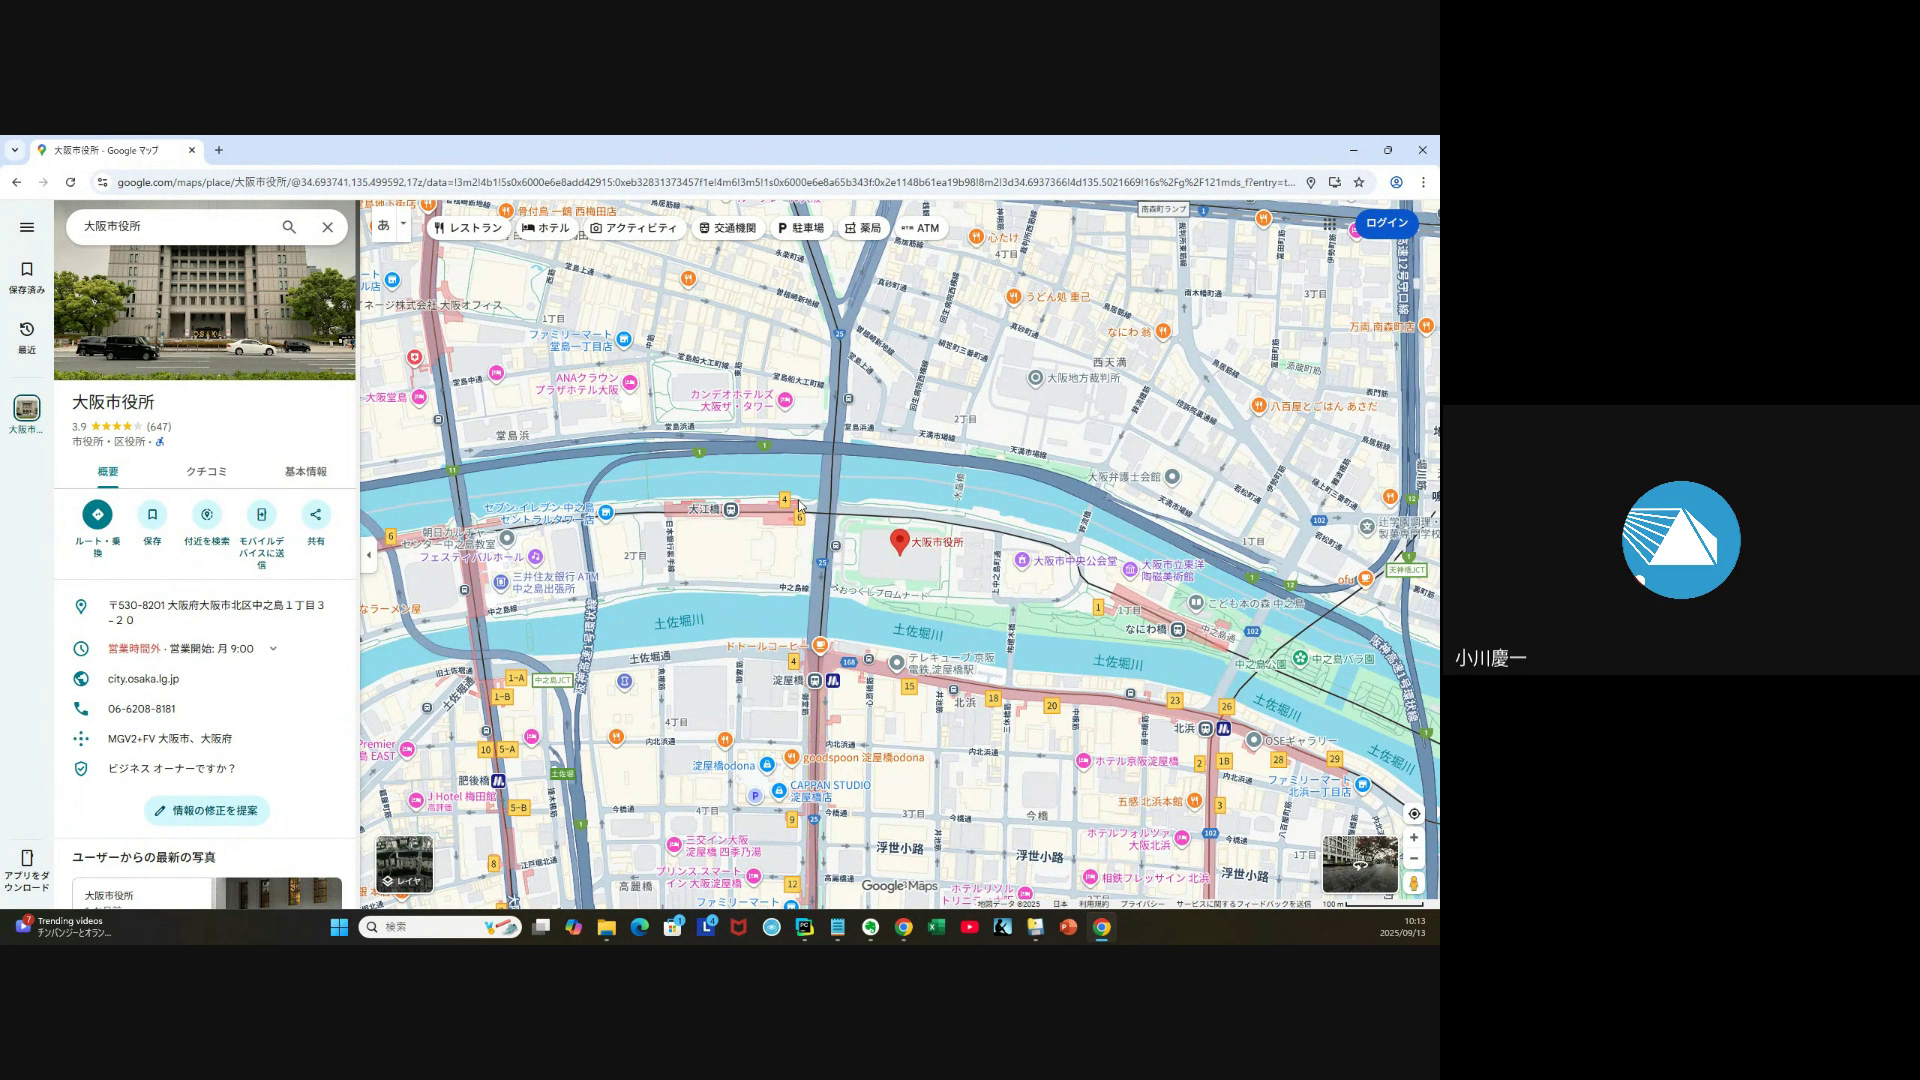This screenshot has width=1920, height=1080.
Task: Click the Search nearby icon
Action: 207,515
